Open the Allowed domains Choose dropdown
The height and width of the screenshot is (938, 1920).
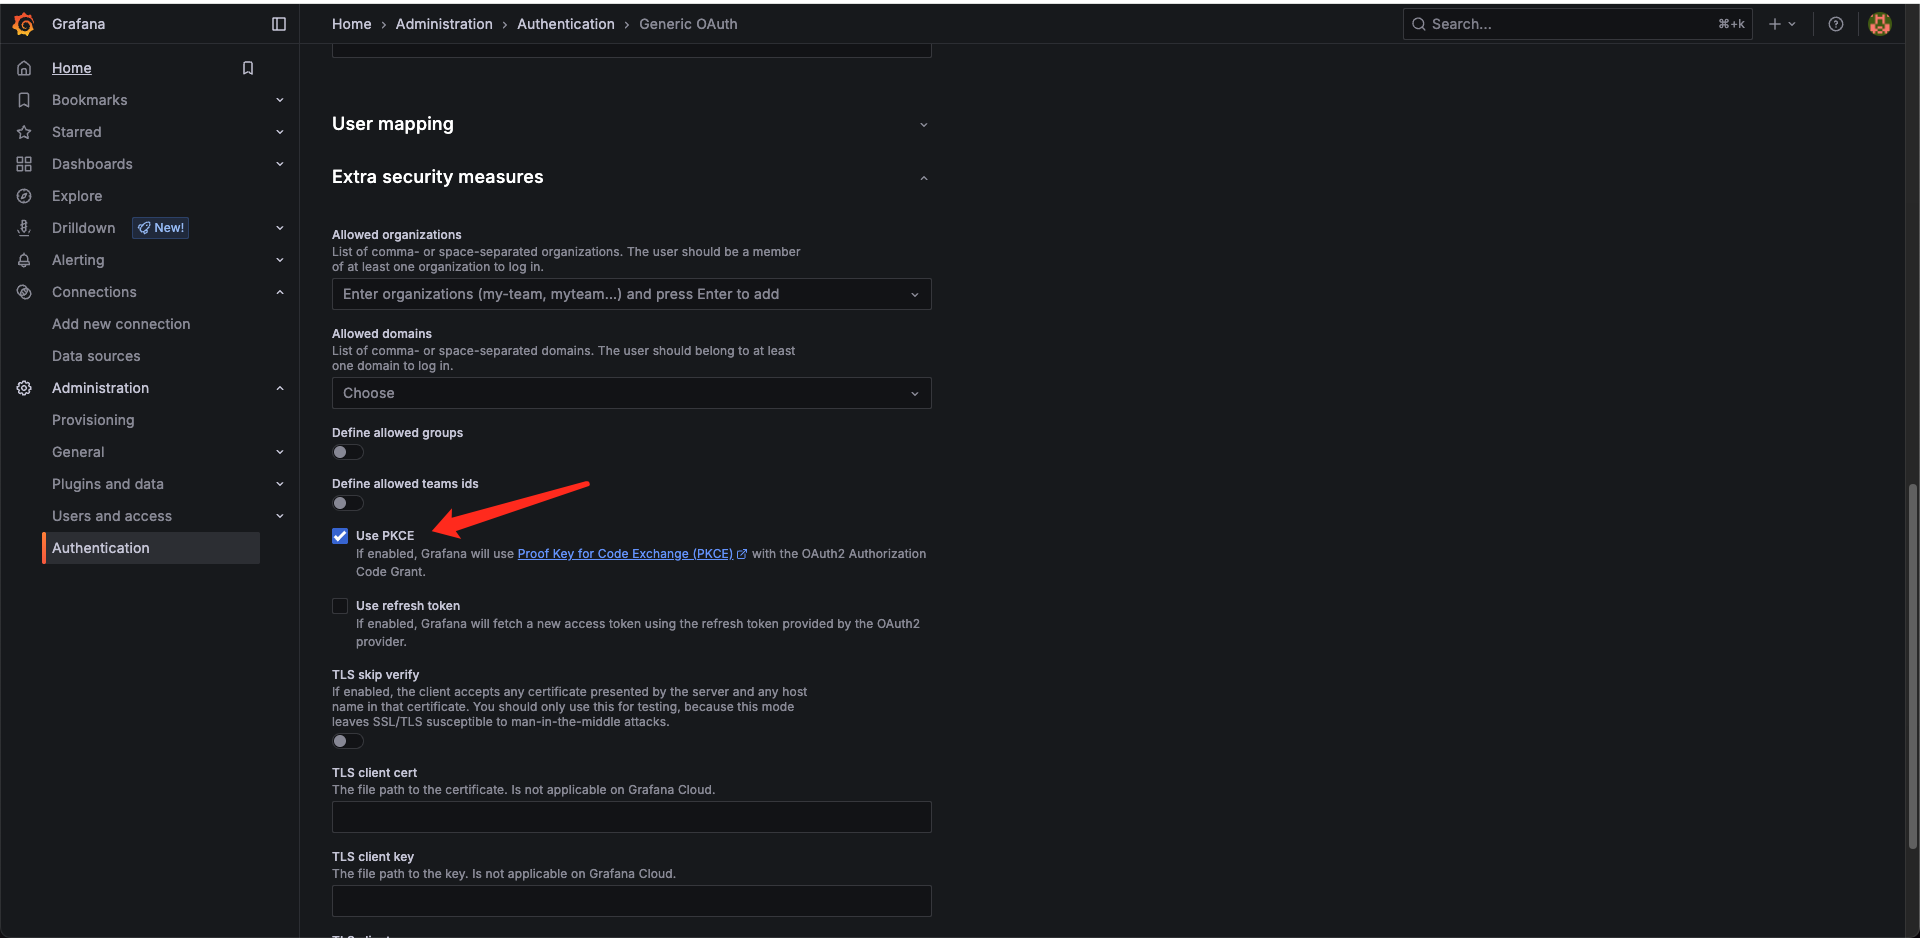(631, 393)
